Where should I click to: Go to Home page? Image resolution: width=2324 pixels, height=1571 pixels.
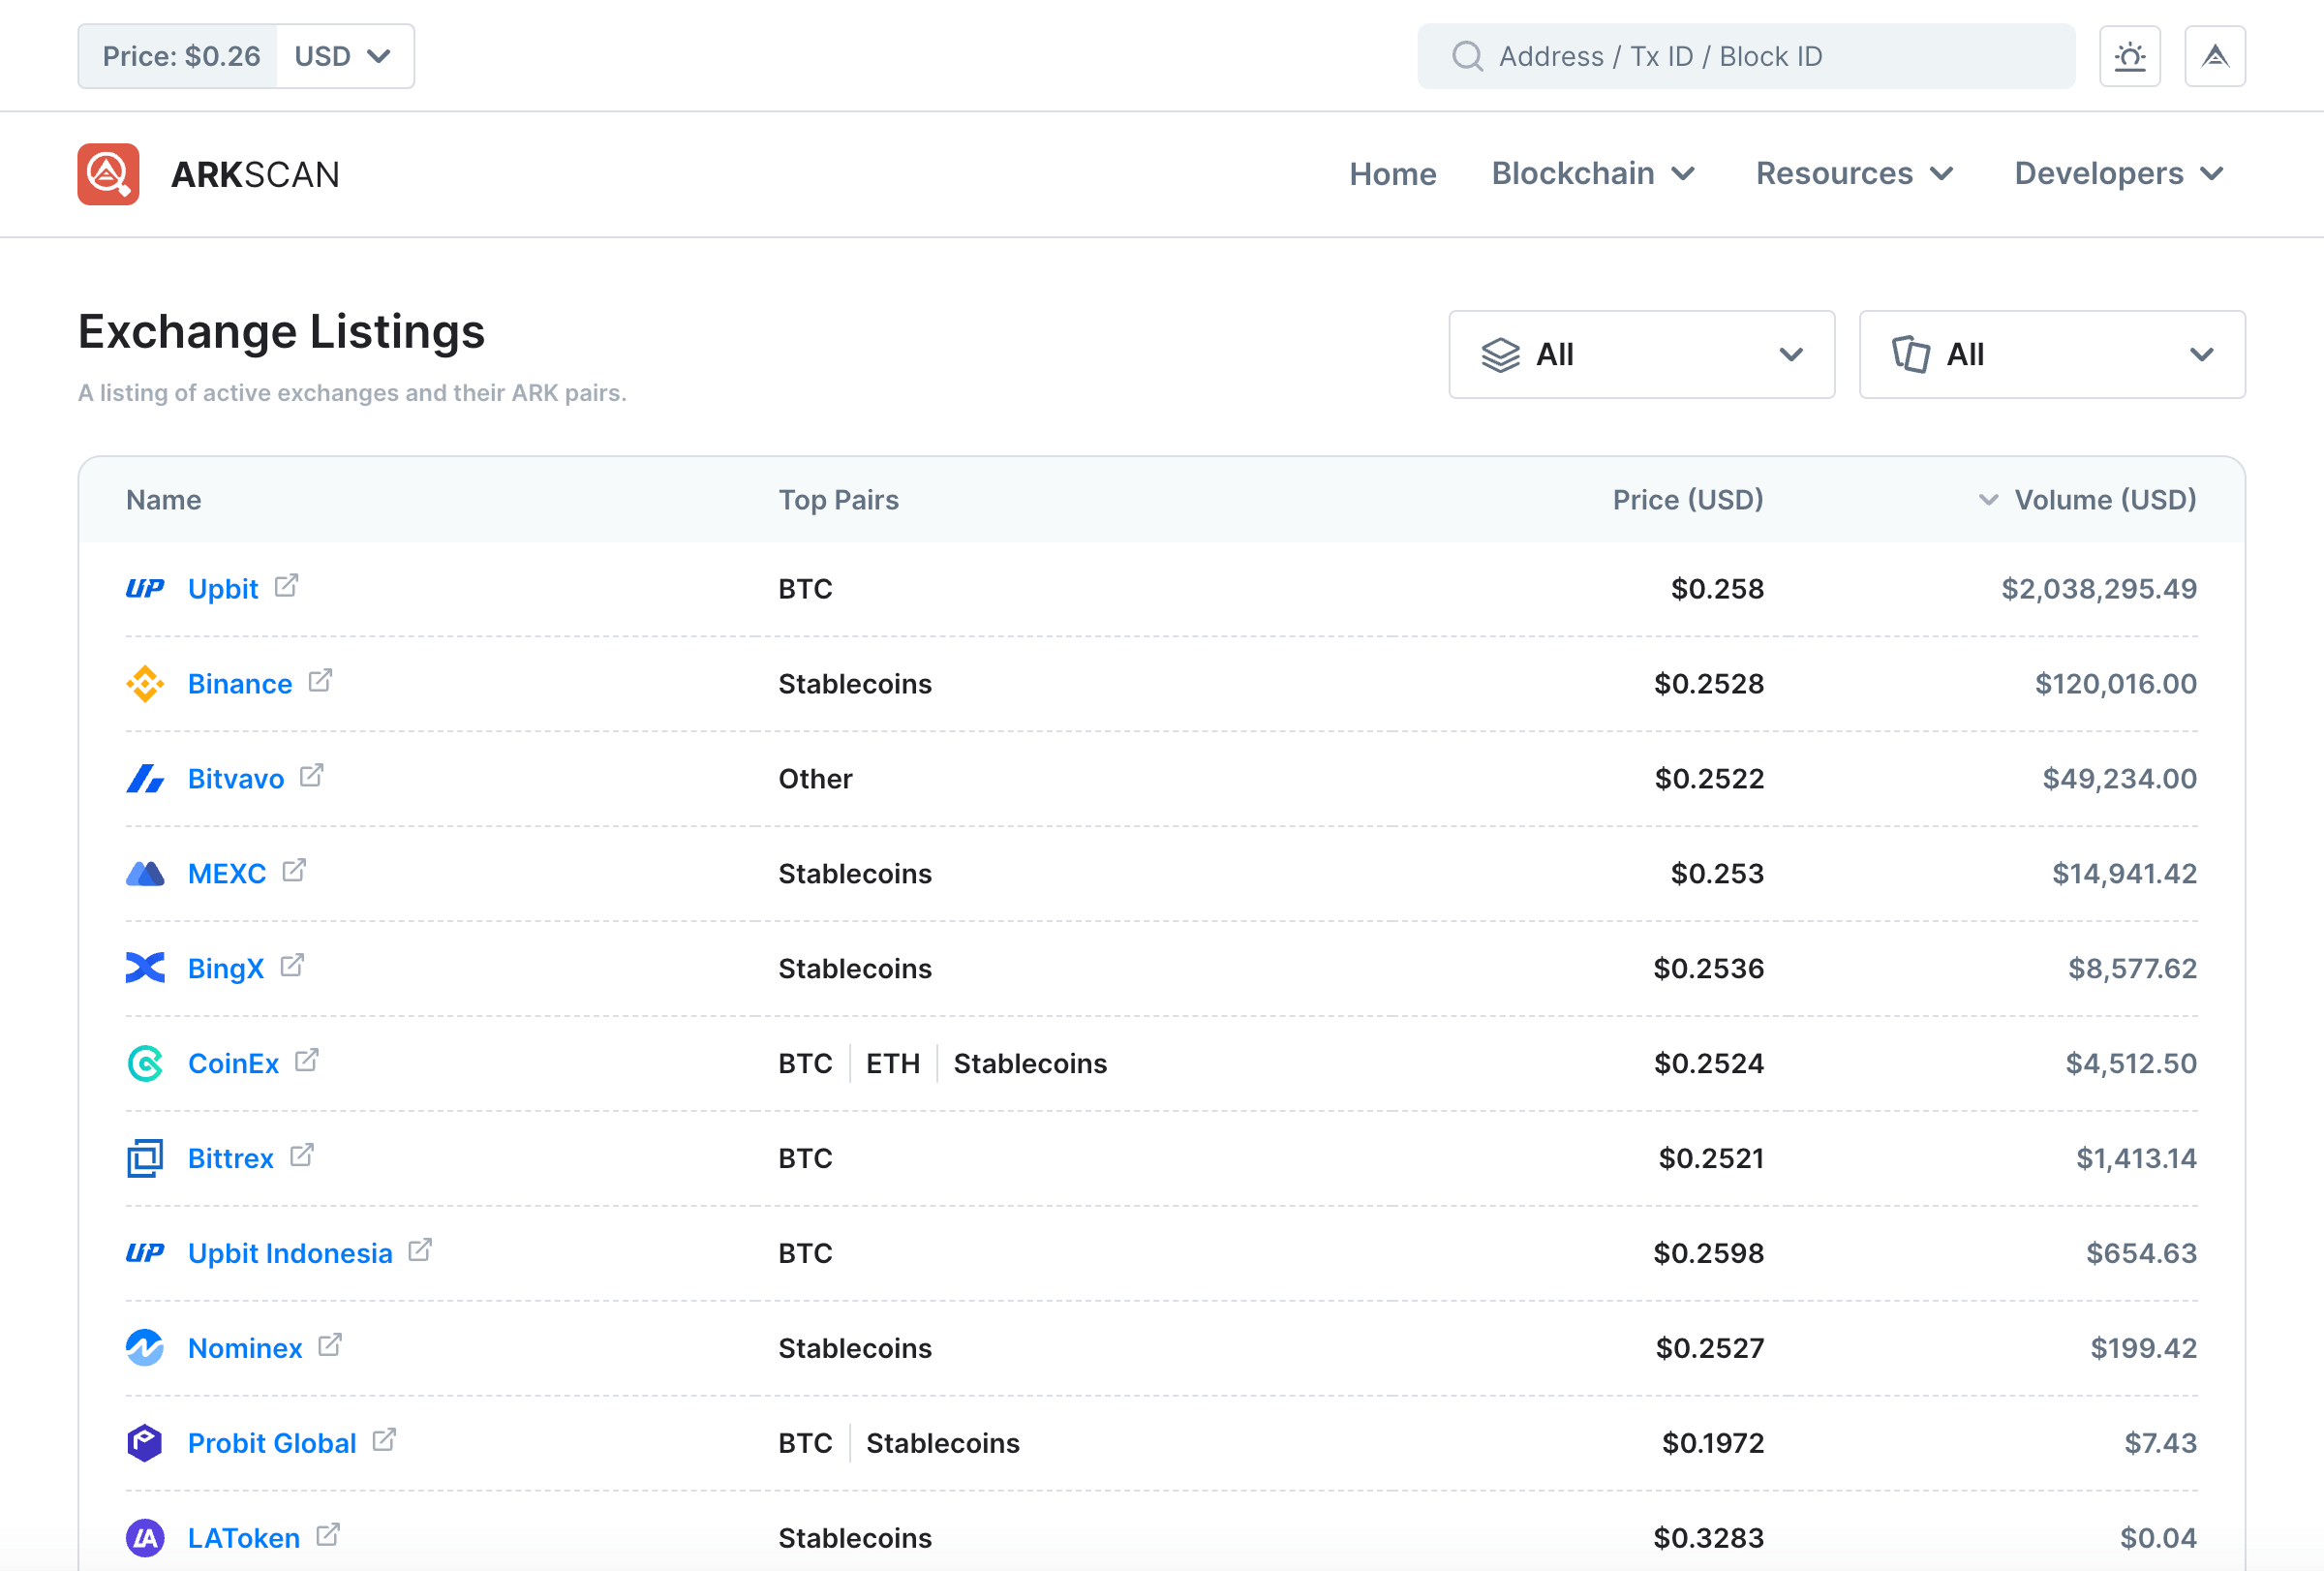tap(1392, 174)
